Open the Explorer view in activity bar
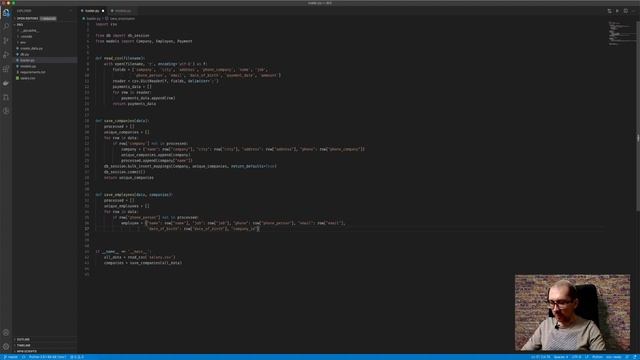Screen dimensions: 640x360 tap(6, 13)
